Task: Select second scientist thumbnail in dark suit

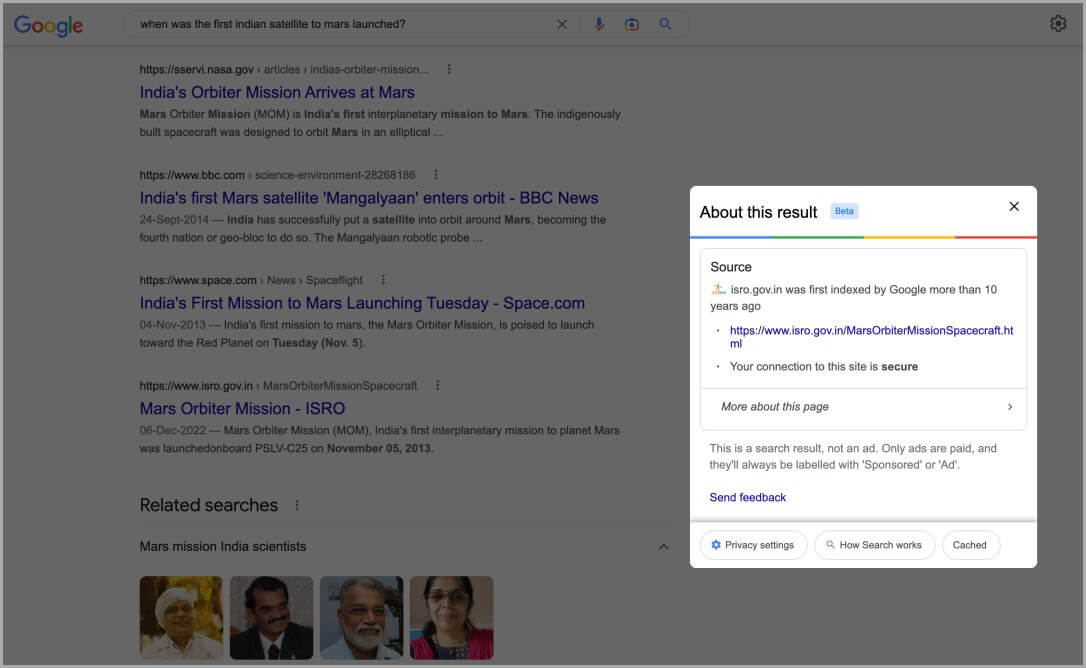Action: tap(272, 617)
